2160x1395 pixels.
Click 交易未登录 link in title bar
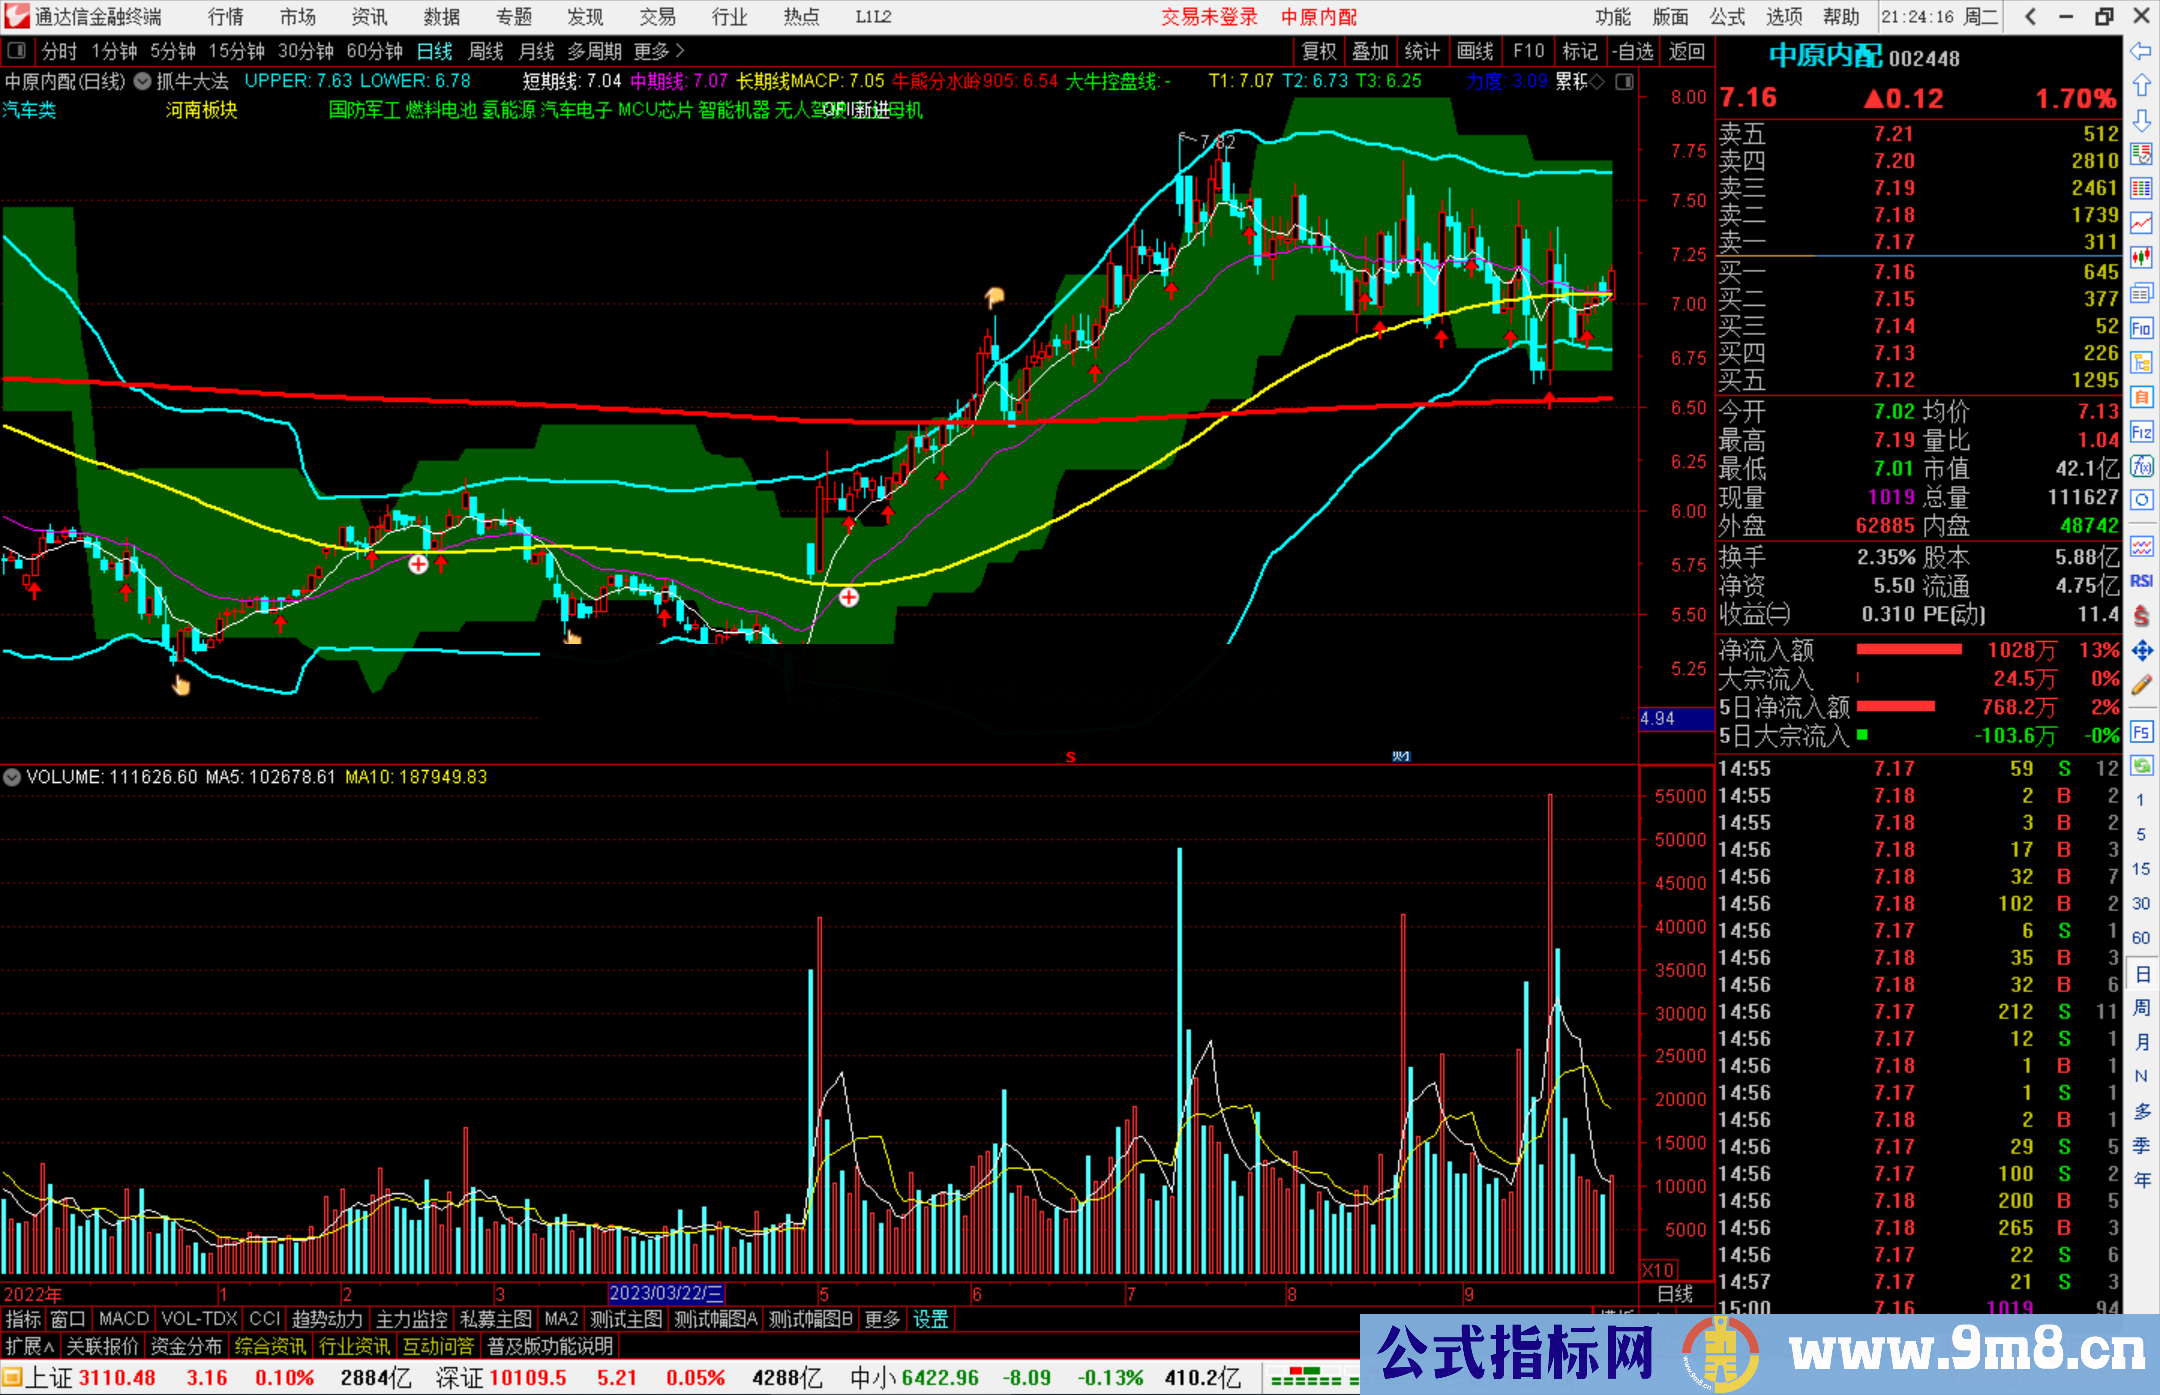point(1209,16)
